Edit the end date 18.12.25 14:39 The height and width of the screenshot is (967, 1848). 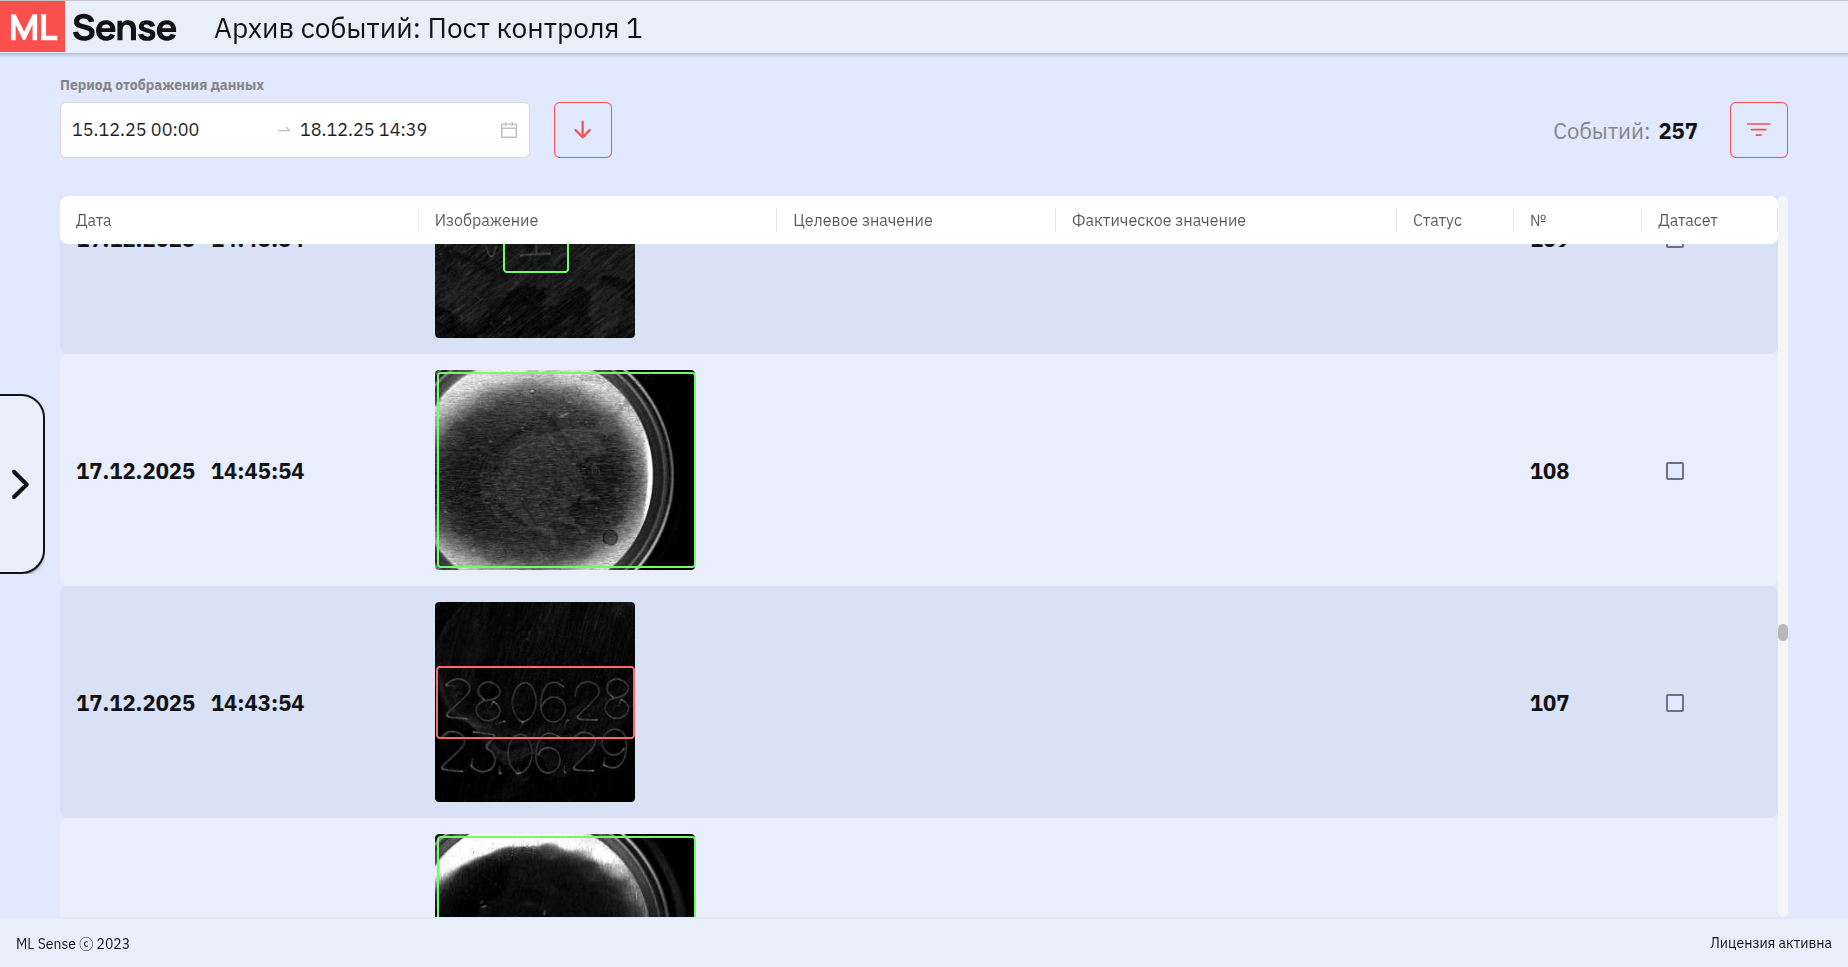point(364,130)
